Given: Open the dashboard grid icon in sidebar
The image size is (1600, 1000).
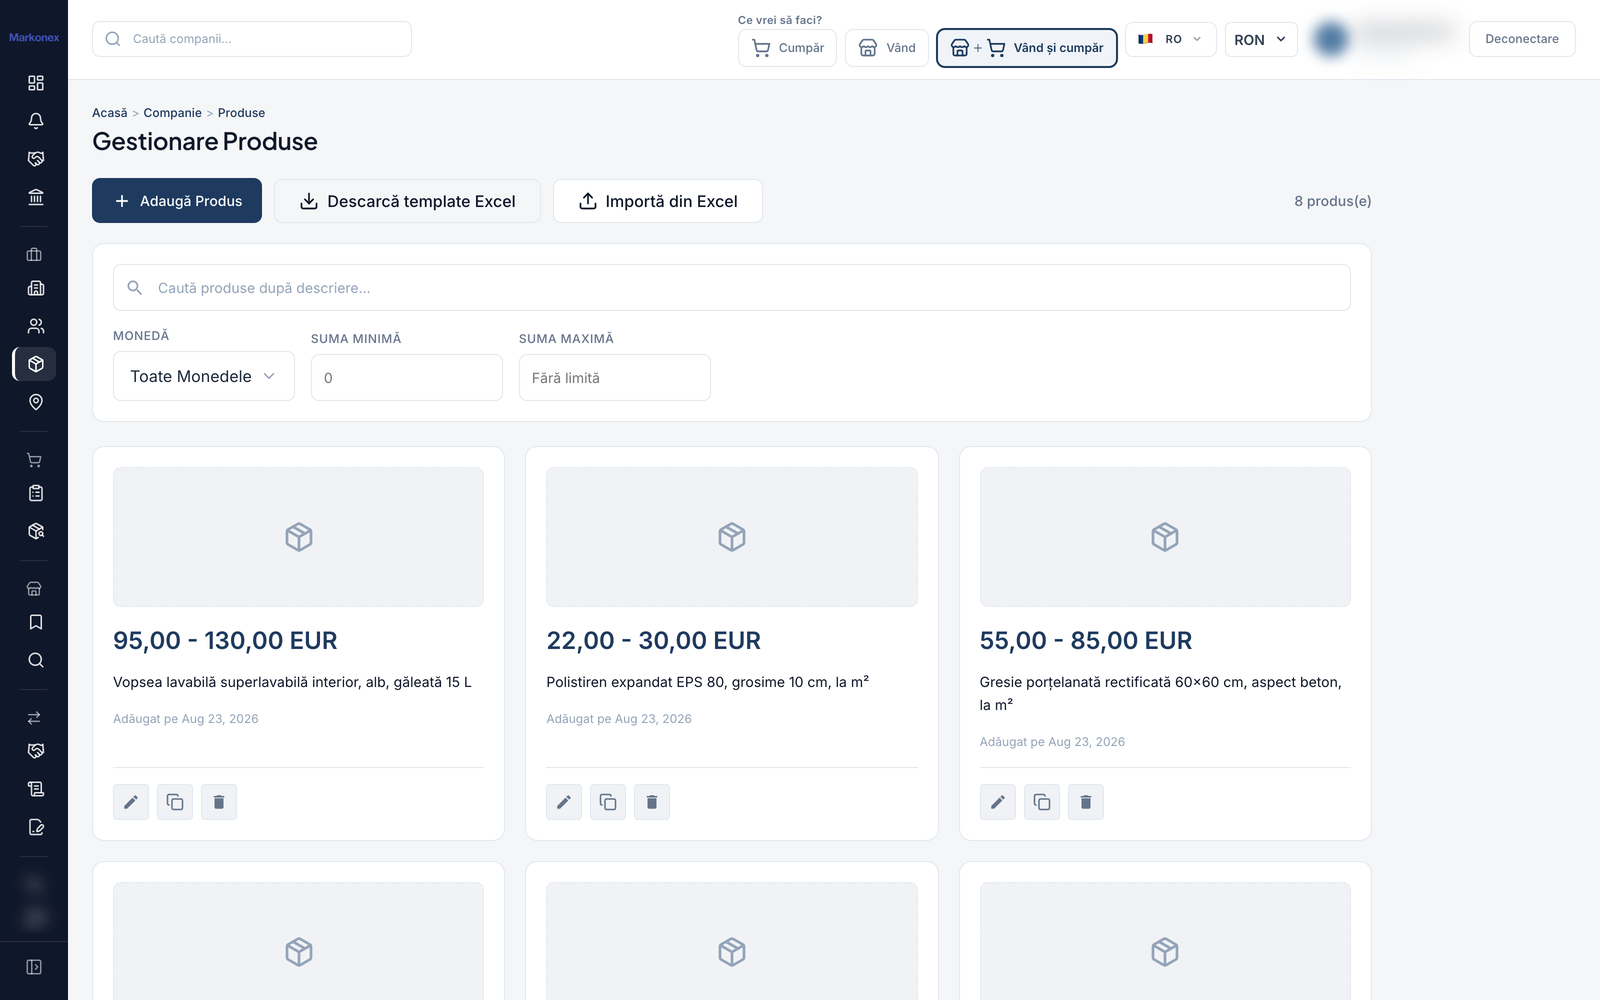Looking at the screenshot, I should pyautogui.click(x=35, y=83).
